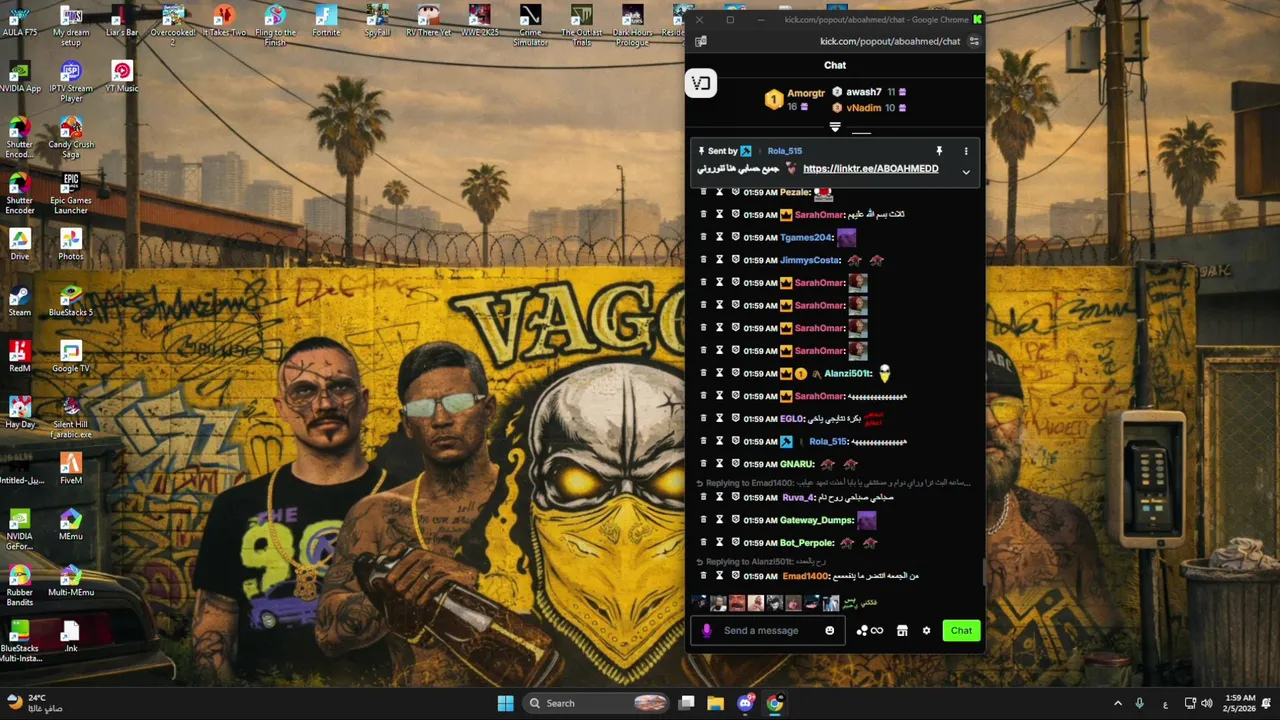Click the Chrome install app icon left of URL
The height and width of the screenshot is (720, 1280).
click(701, 41)
